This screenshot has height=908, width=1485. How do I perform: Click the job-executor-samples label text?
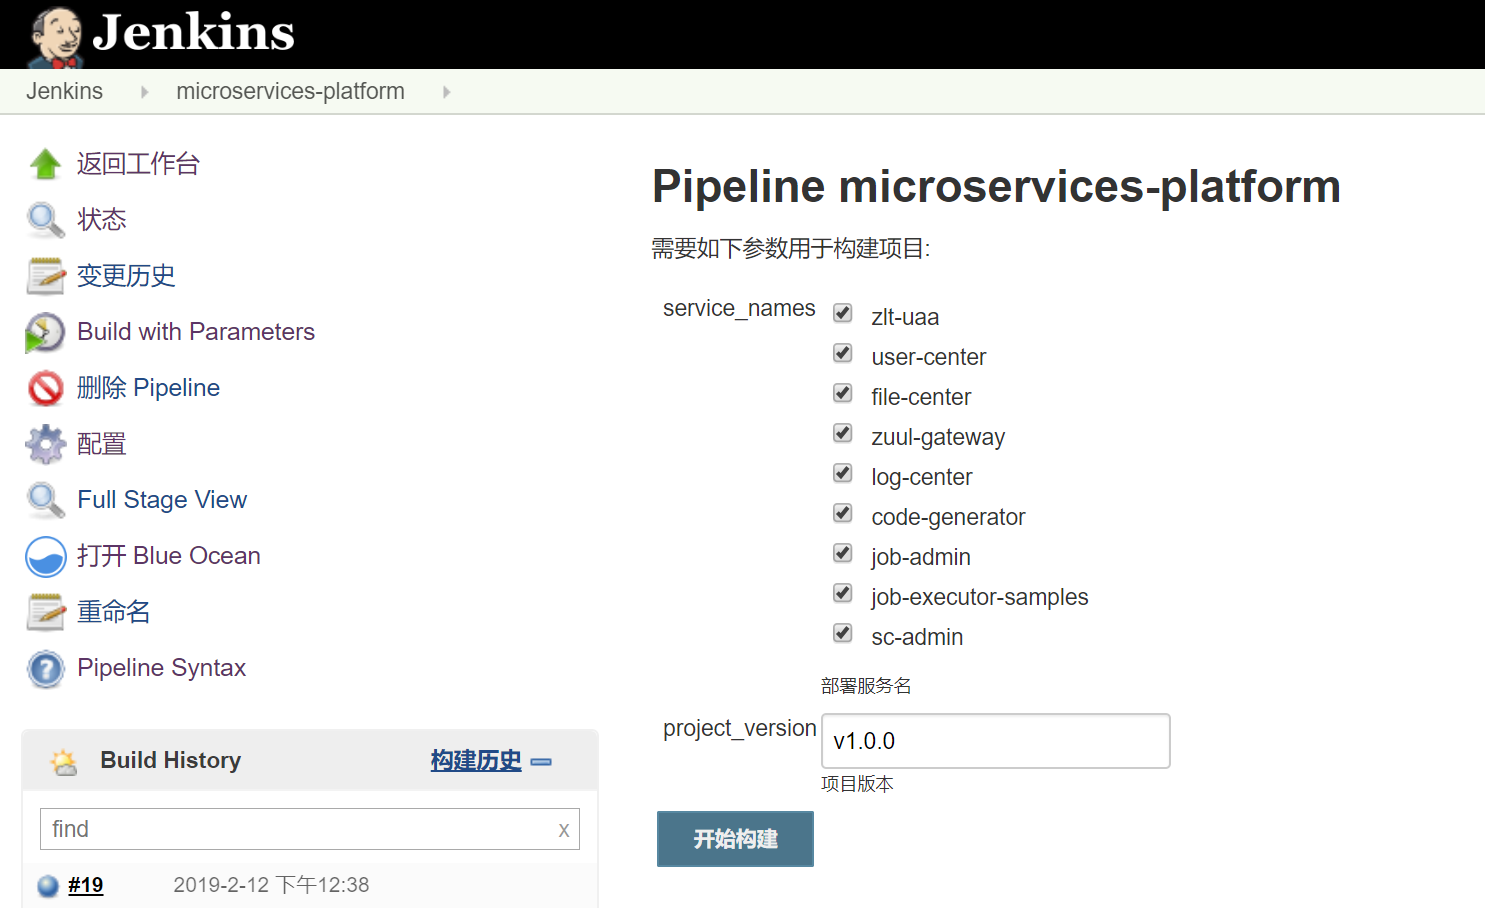click(980, 597)
